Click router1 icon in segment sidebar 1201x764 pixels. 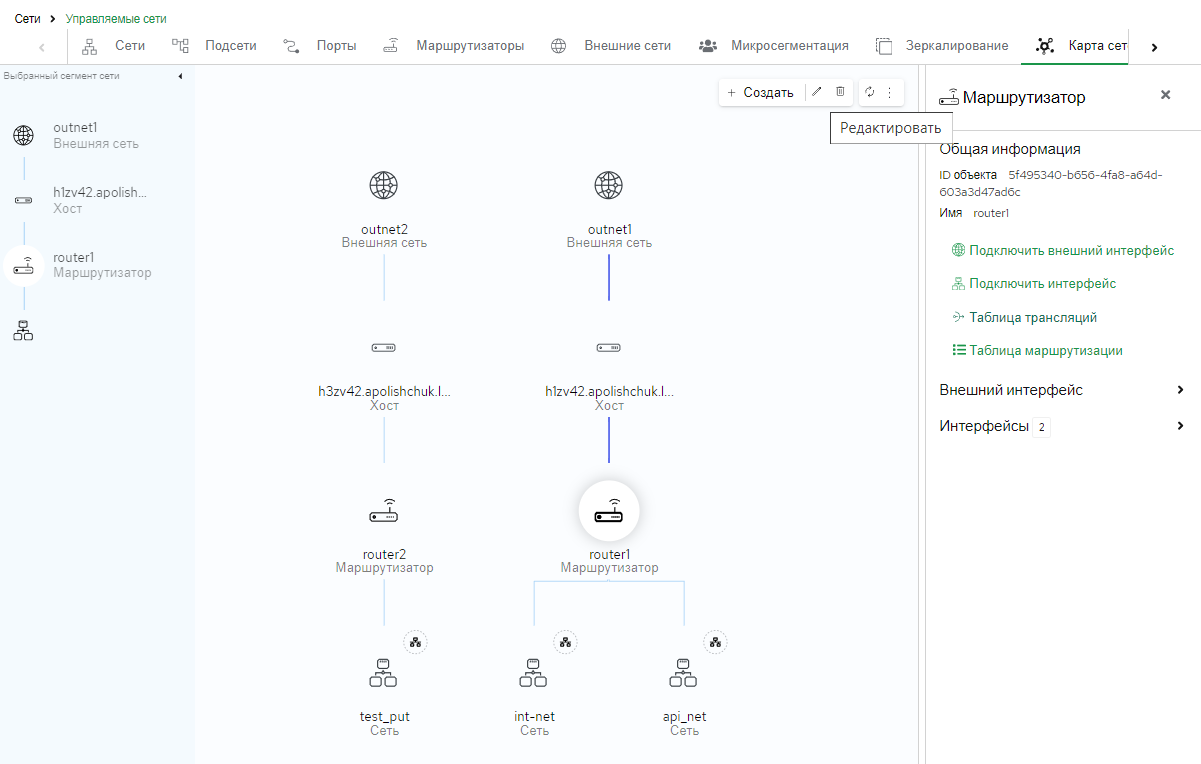point(23,265)
